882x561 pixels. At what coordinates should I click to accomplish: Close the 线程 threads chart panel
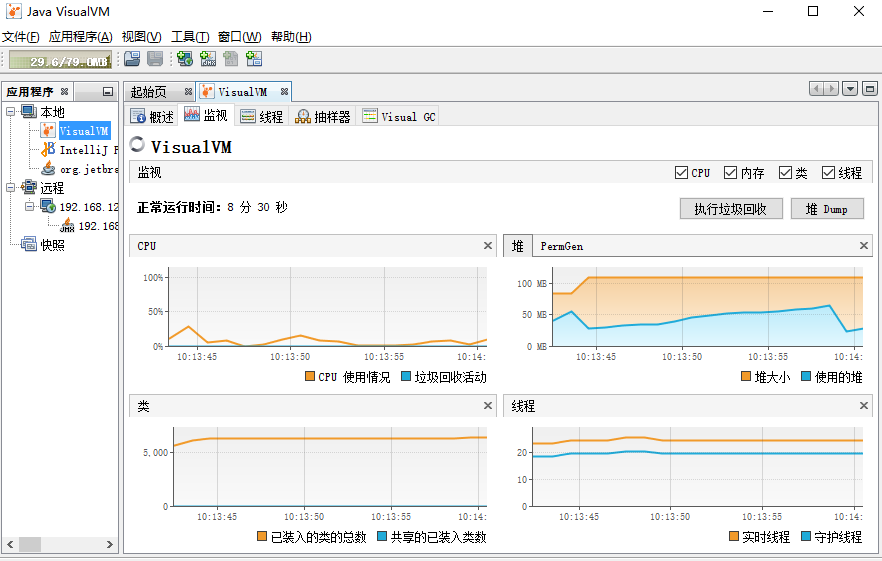point(864,405)
